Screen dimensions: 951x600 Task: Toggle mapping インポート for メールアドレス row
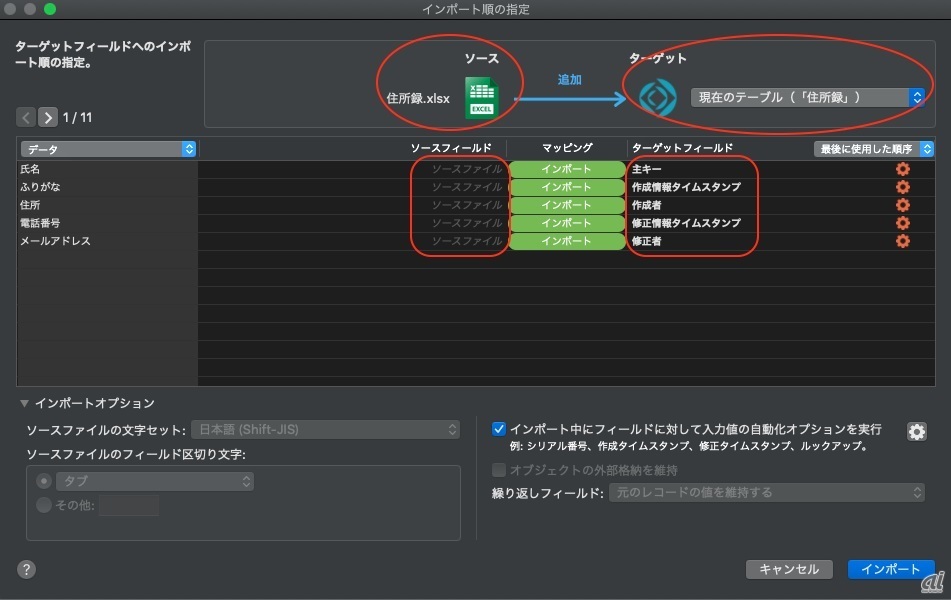566,241
